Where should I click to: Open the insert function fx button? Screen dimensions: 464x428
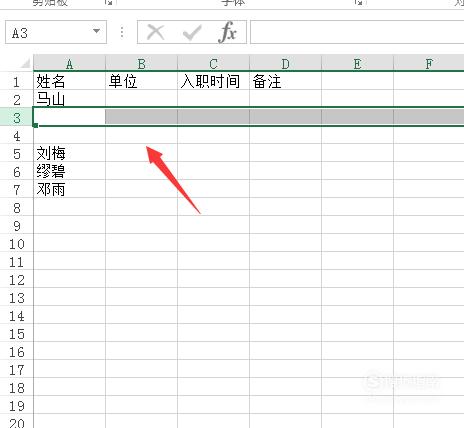228,32
